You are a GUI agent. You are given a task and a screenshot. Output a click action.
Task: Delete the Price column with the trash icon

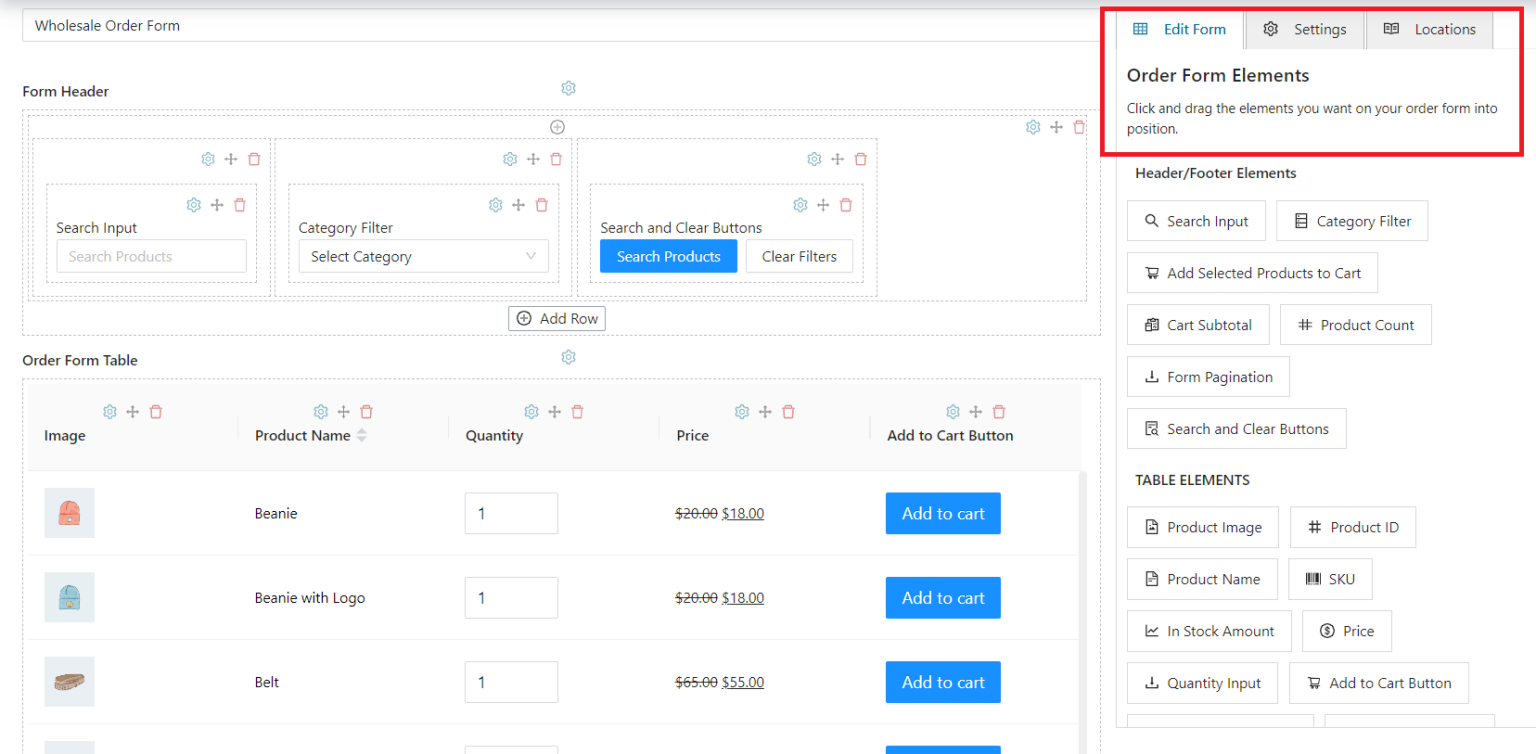788,411
